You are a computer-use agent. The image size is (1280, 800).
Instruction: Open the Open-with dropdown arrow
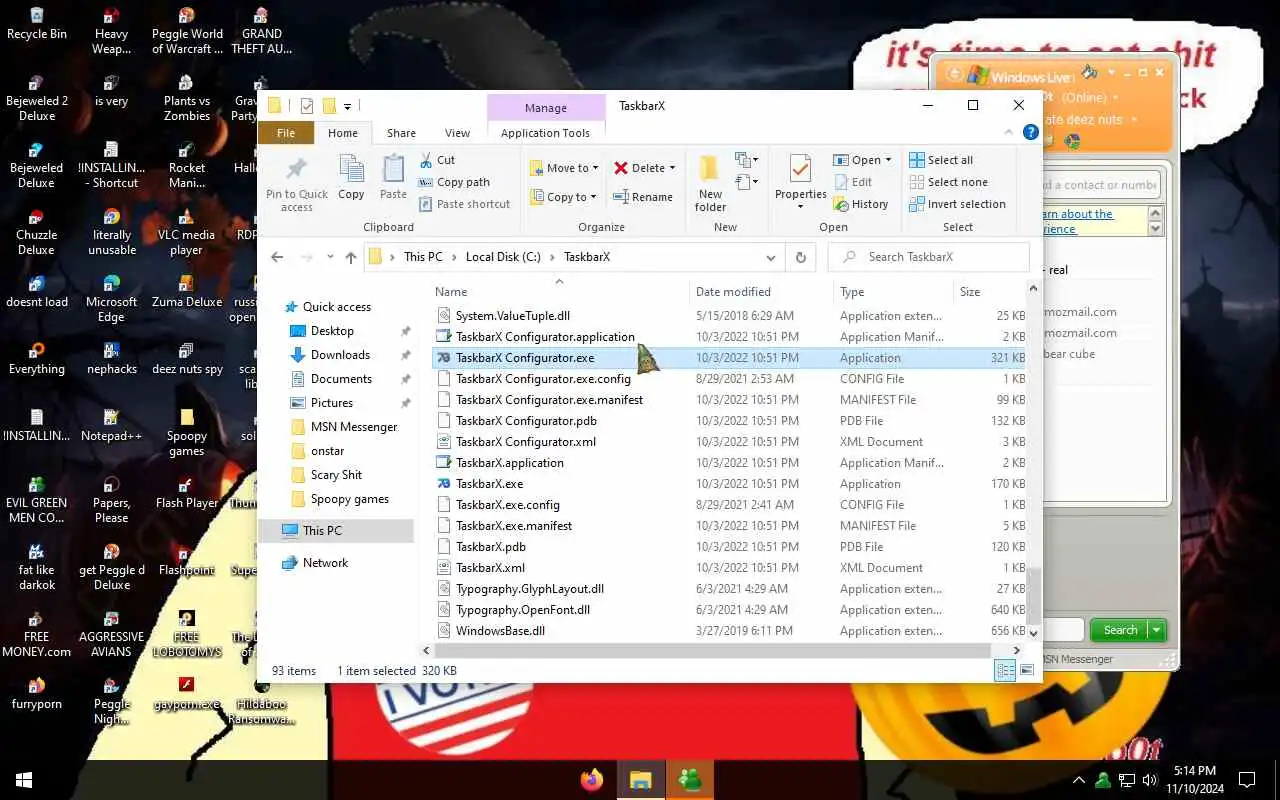coord(889,160)
